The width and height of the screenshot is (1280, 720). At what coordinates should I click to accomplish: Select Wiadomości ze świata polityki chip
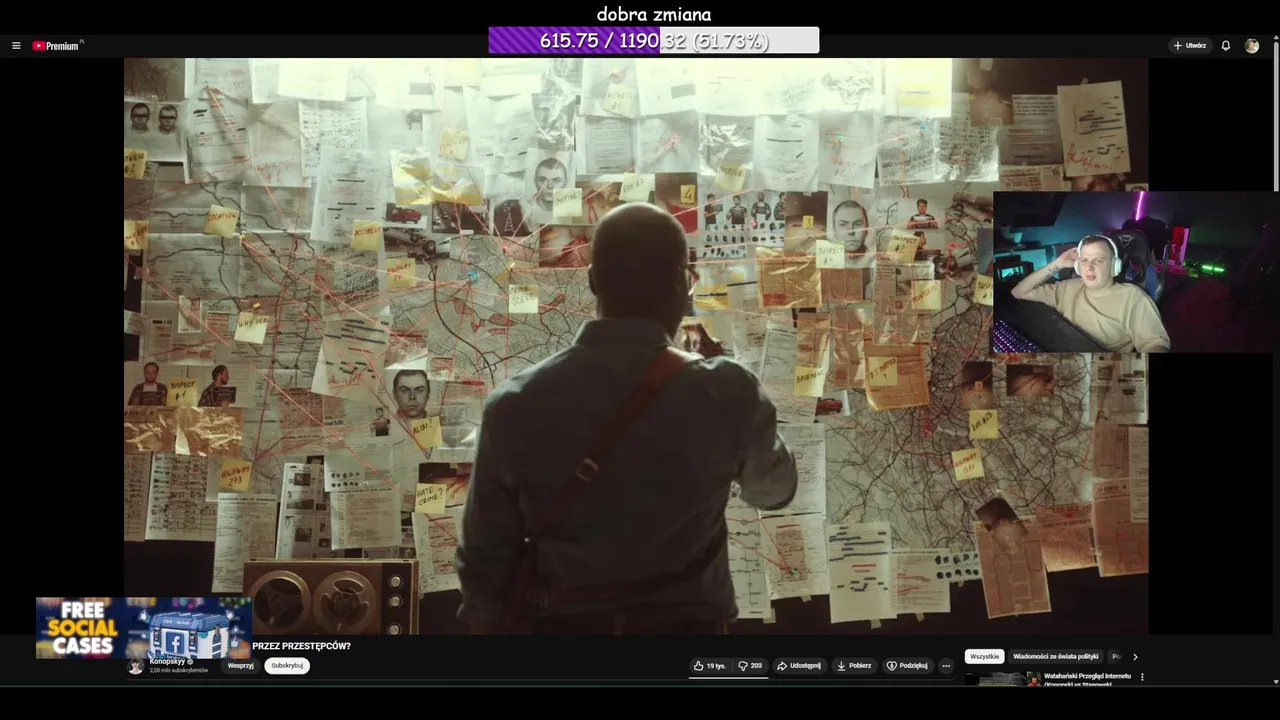[x=1055, y=657]
